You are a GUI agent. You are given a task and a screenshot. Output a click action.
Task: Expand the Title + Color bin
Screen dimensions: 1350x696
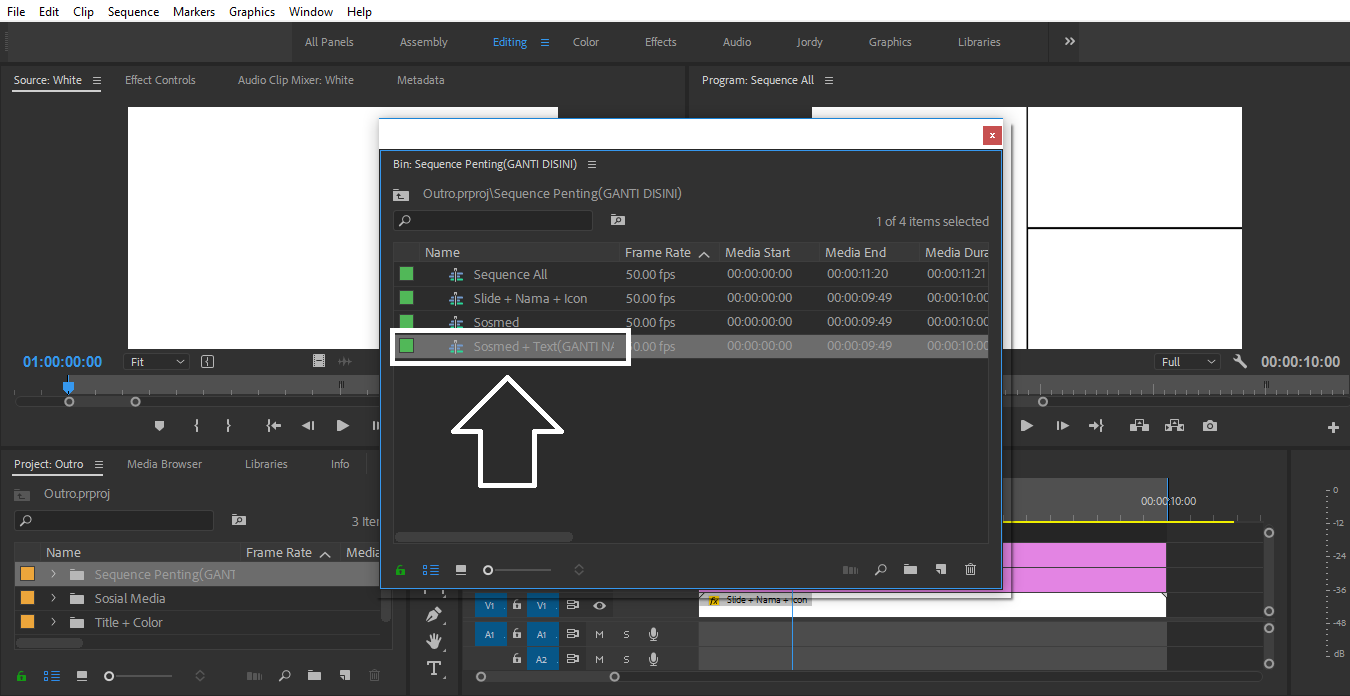tap(53, 622)
